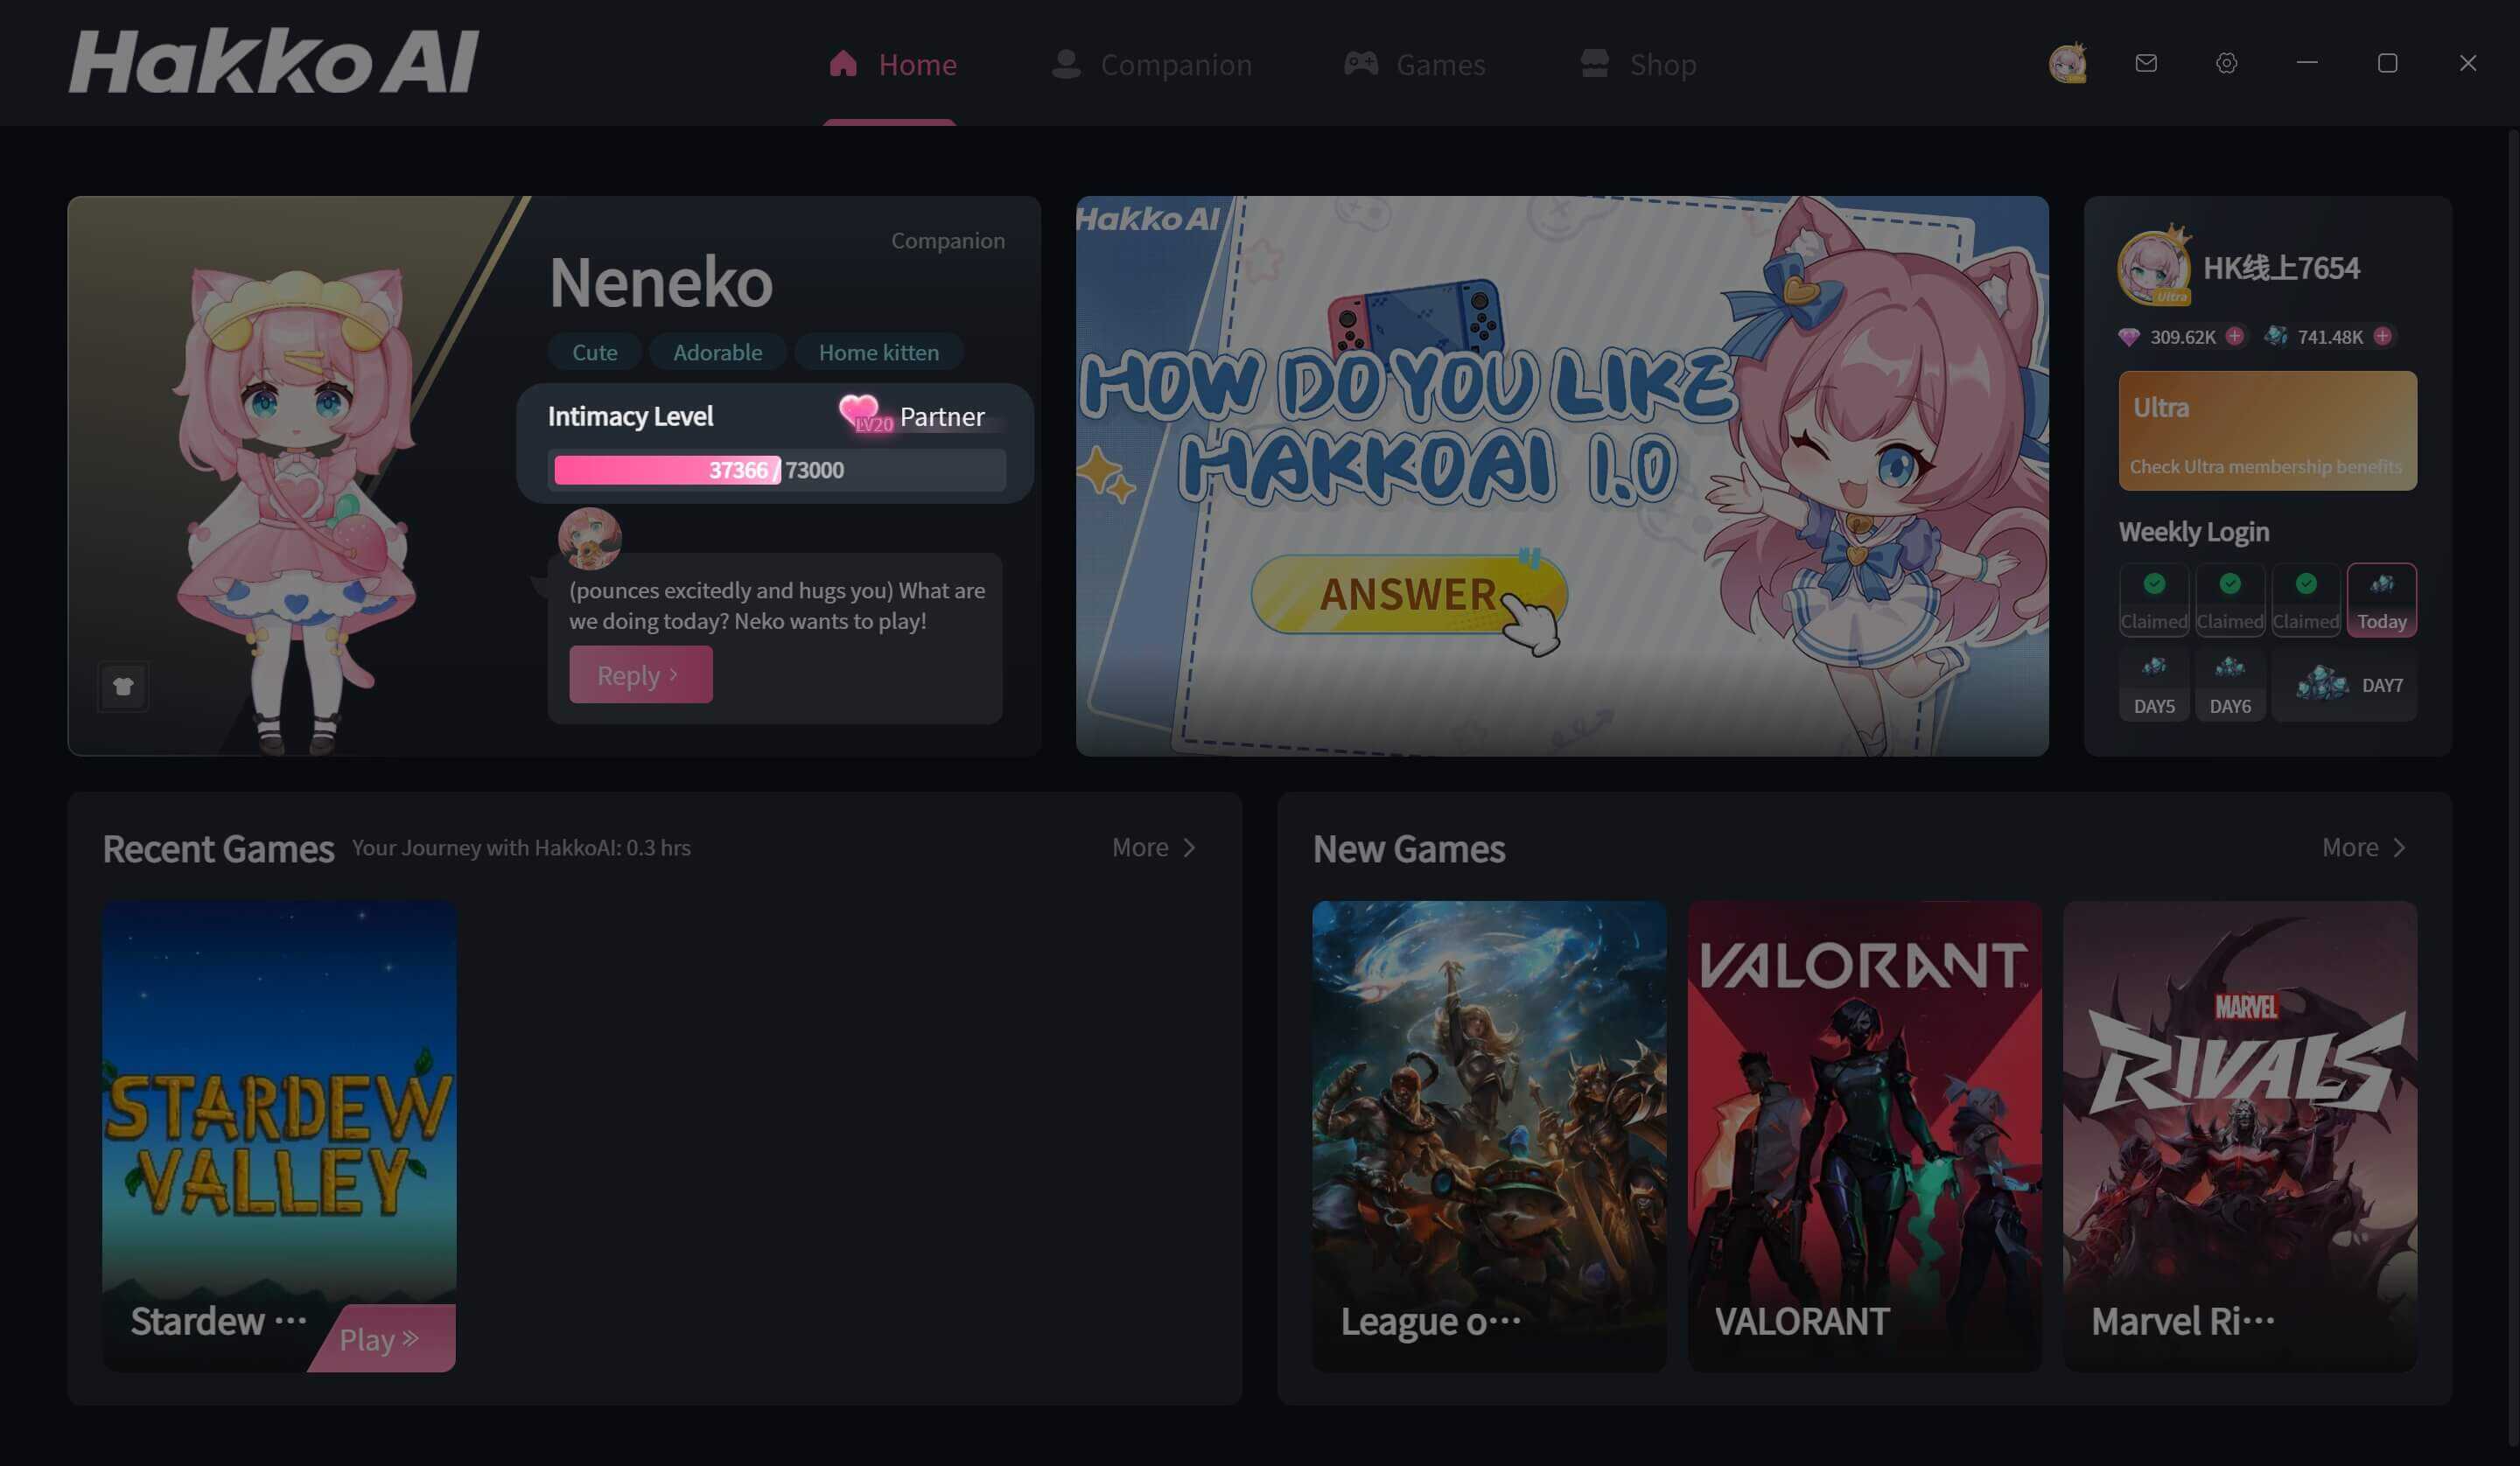
Task: Click the 309.62K balance value
Action: click(x=2182, y=337)
